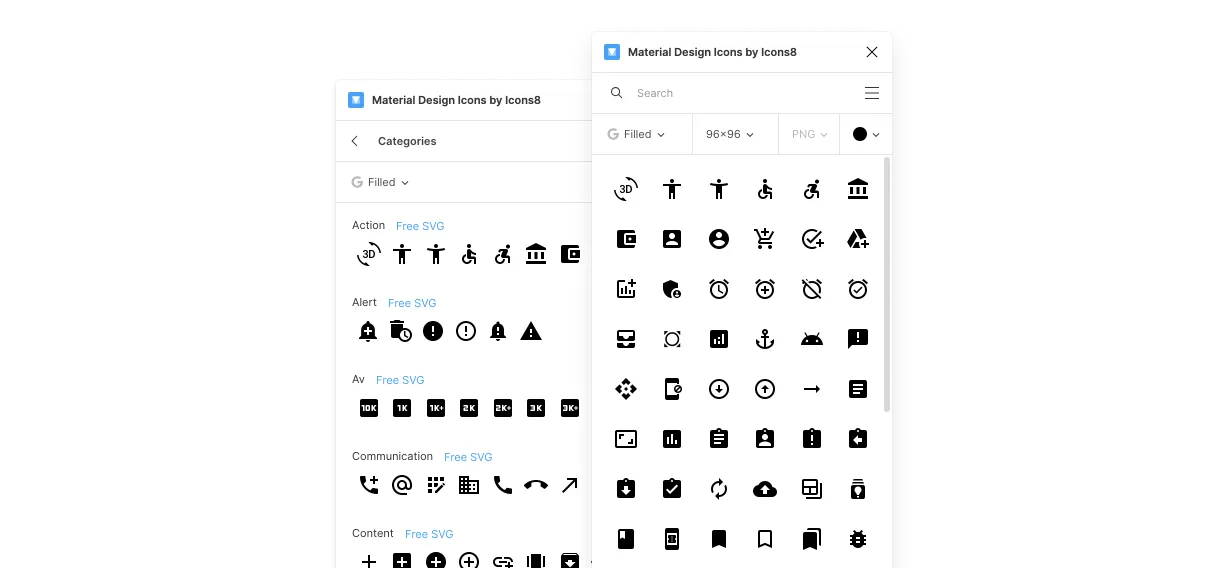Select the account balance bank icon in search grid

pos(858,188)
